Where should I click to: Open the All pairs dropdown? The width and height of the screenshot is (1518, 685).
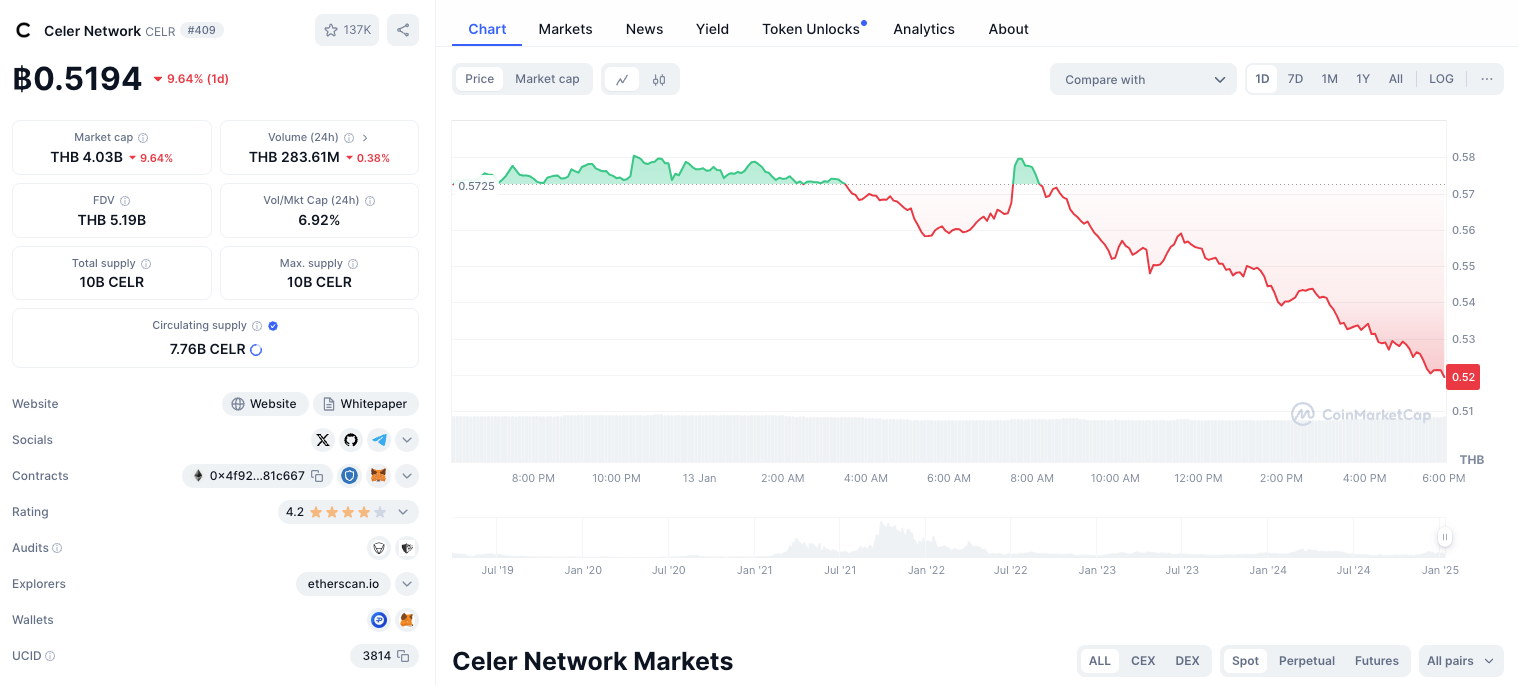pyautogui.click(x=1461, y=661)
